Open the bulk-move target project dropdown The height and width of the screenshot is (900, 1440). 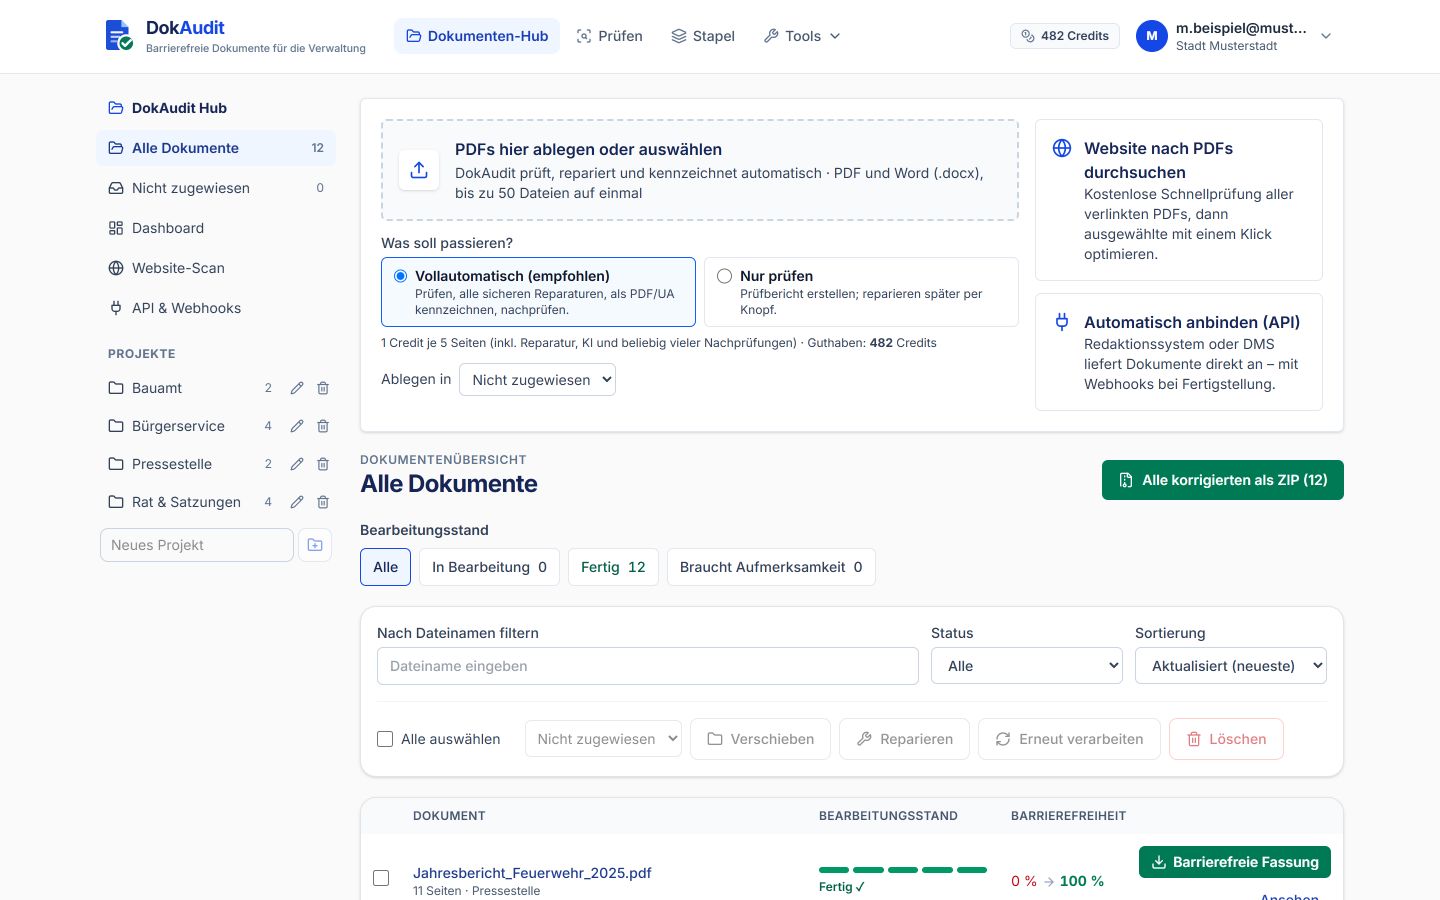[603, 739]
